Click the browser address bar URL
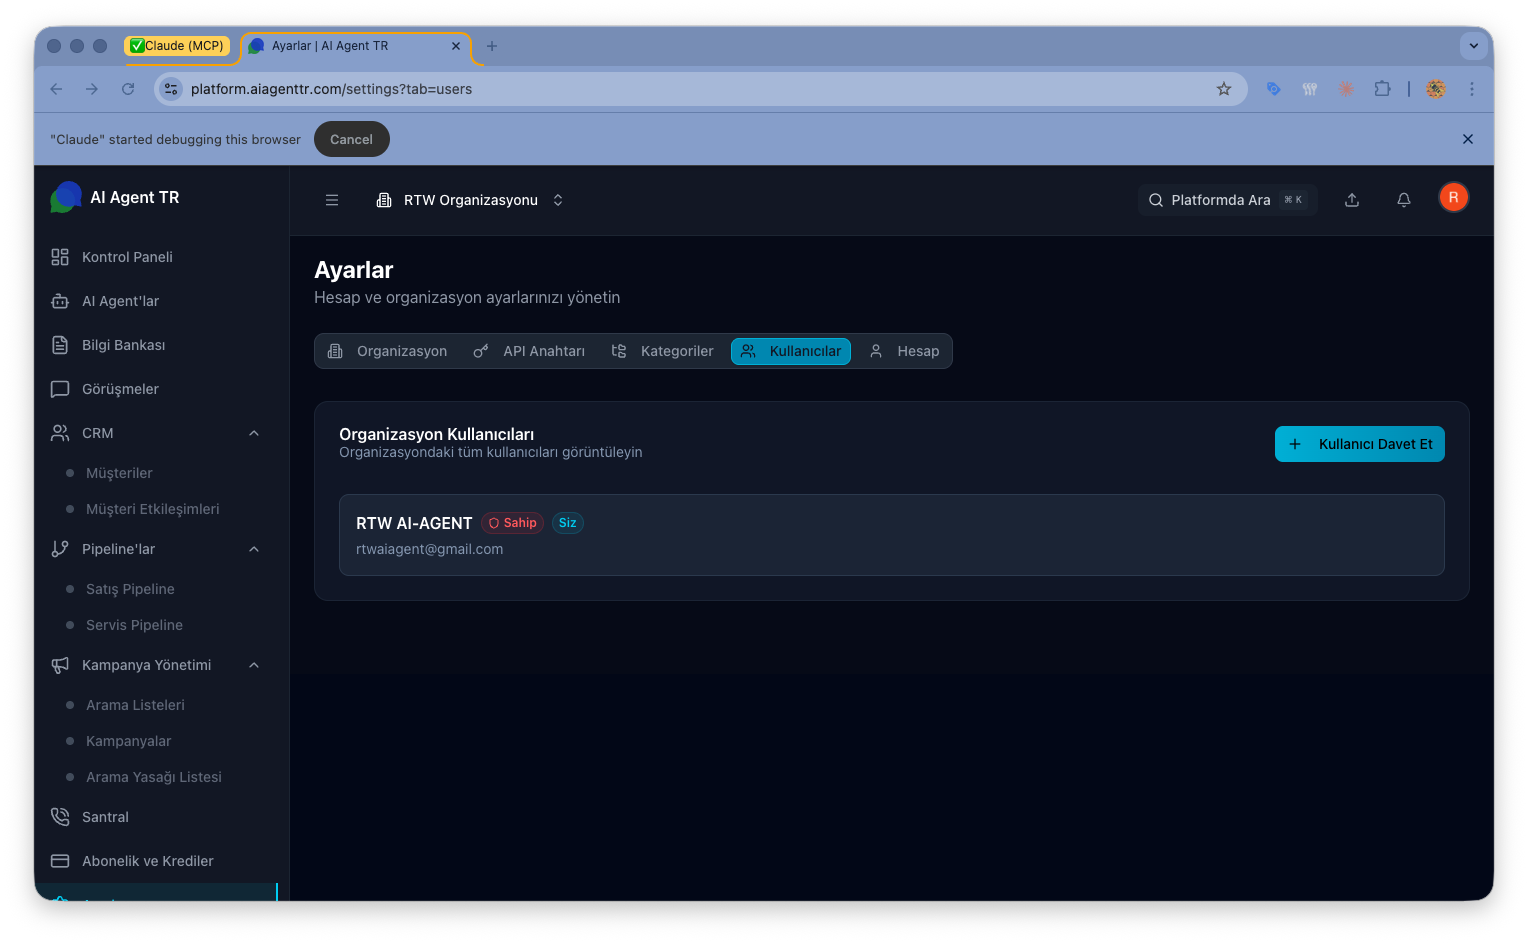This screenshot has width=1528, height=943. [x=331, y=89]
